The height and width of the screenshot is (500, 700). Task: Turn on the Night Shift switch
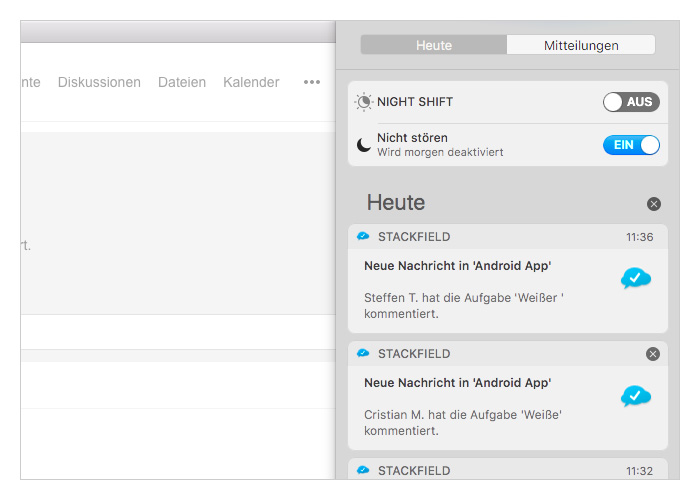pyautogui.click(x=631, y=102)
